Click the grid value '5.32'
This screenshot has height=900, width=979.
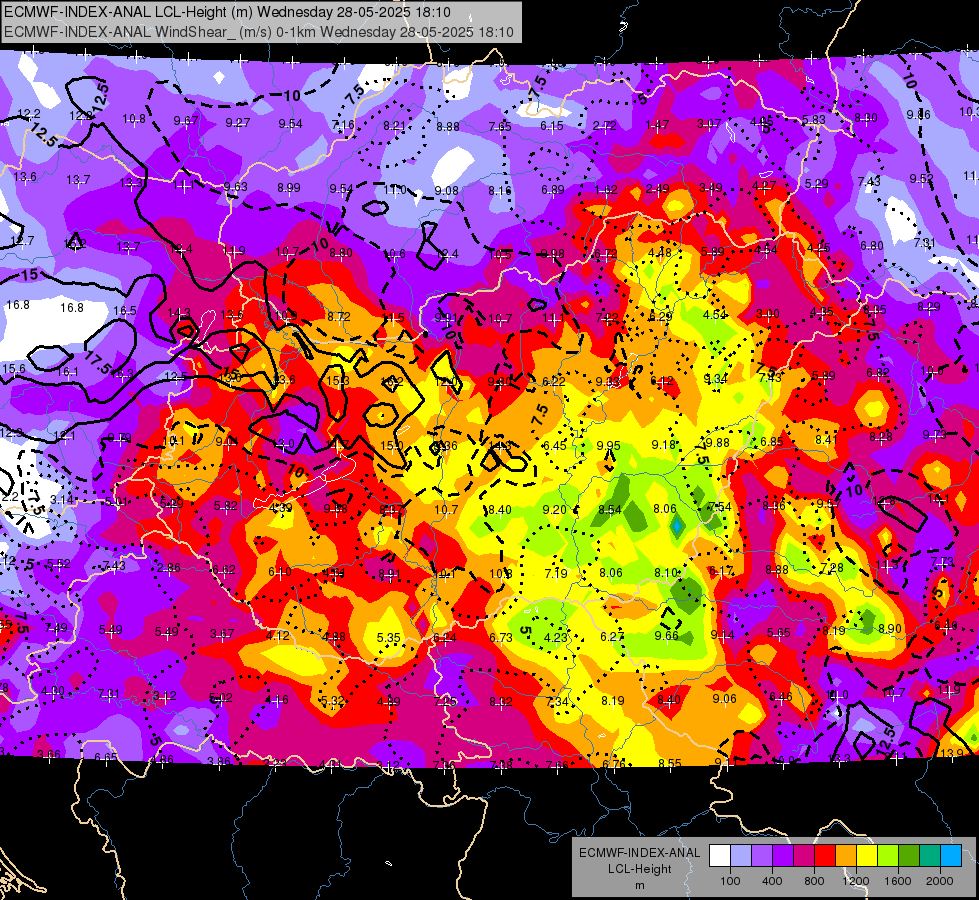(333, 701)
